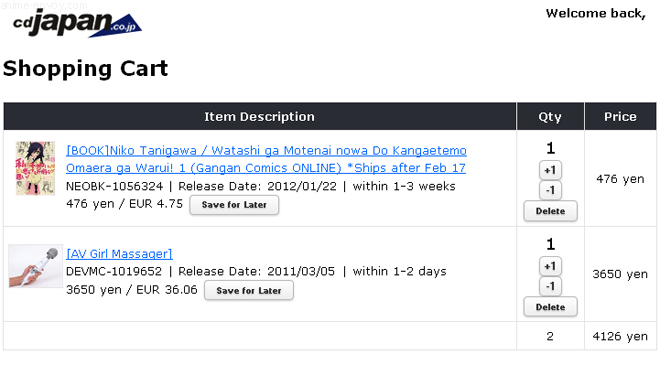This screenshot has width=660, height=365.
Task: Select the Item Description column header
Action: 260,117
